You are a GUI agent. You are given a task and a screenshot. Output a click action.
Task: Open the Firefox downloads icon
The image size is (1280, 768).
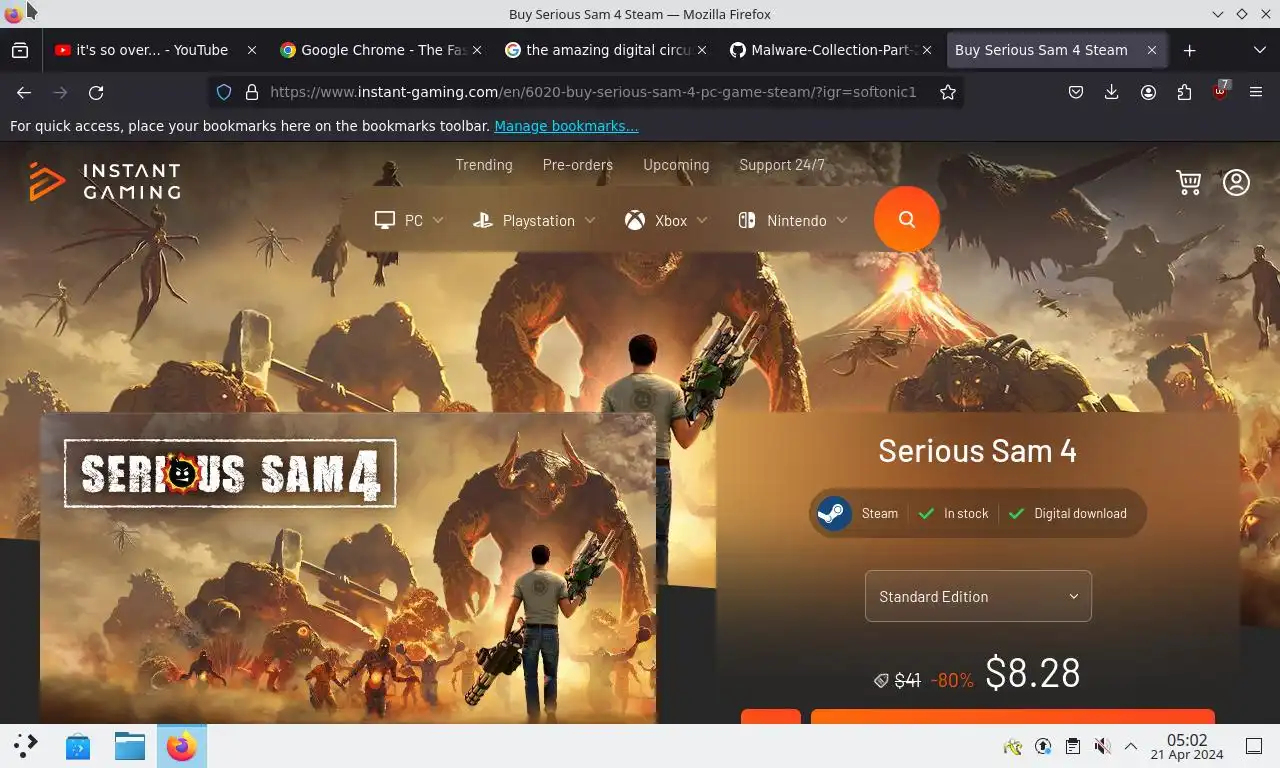click(1111, 92)
